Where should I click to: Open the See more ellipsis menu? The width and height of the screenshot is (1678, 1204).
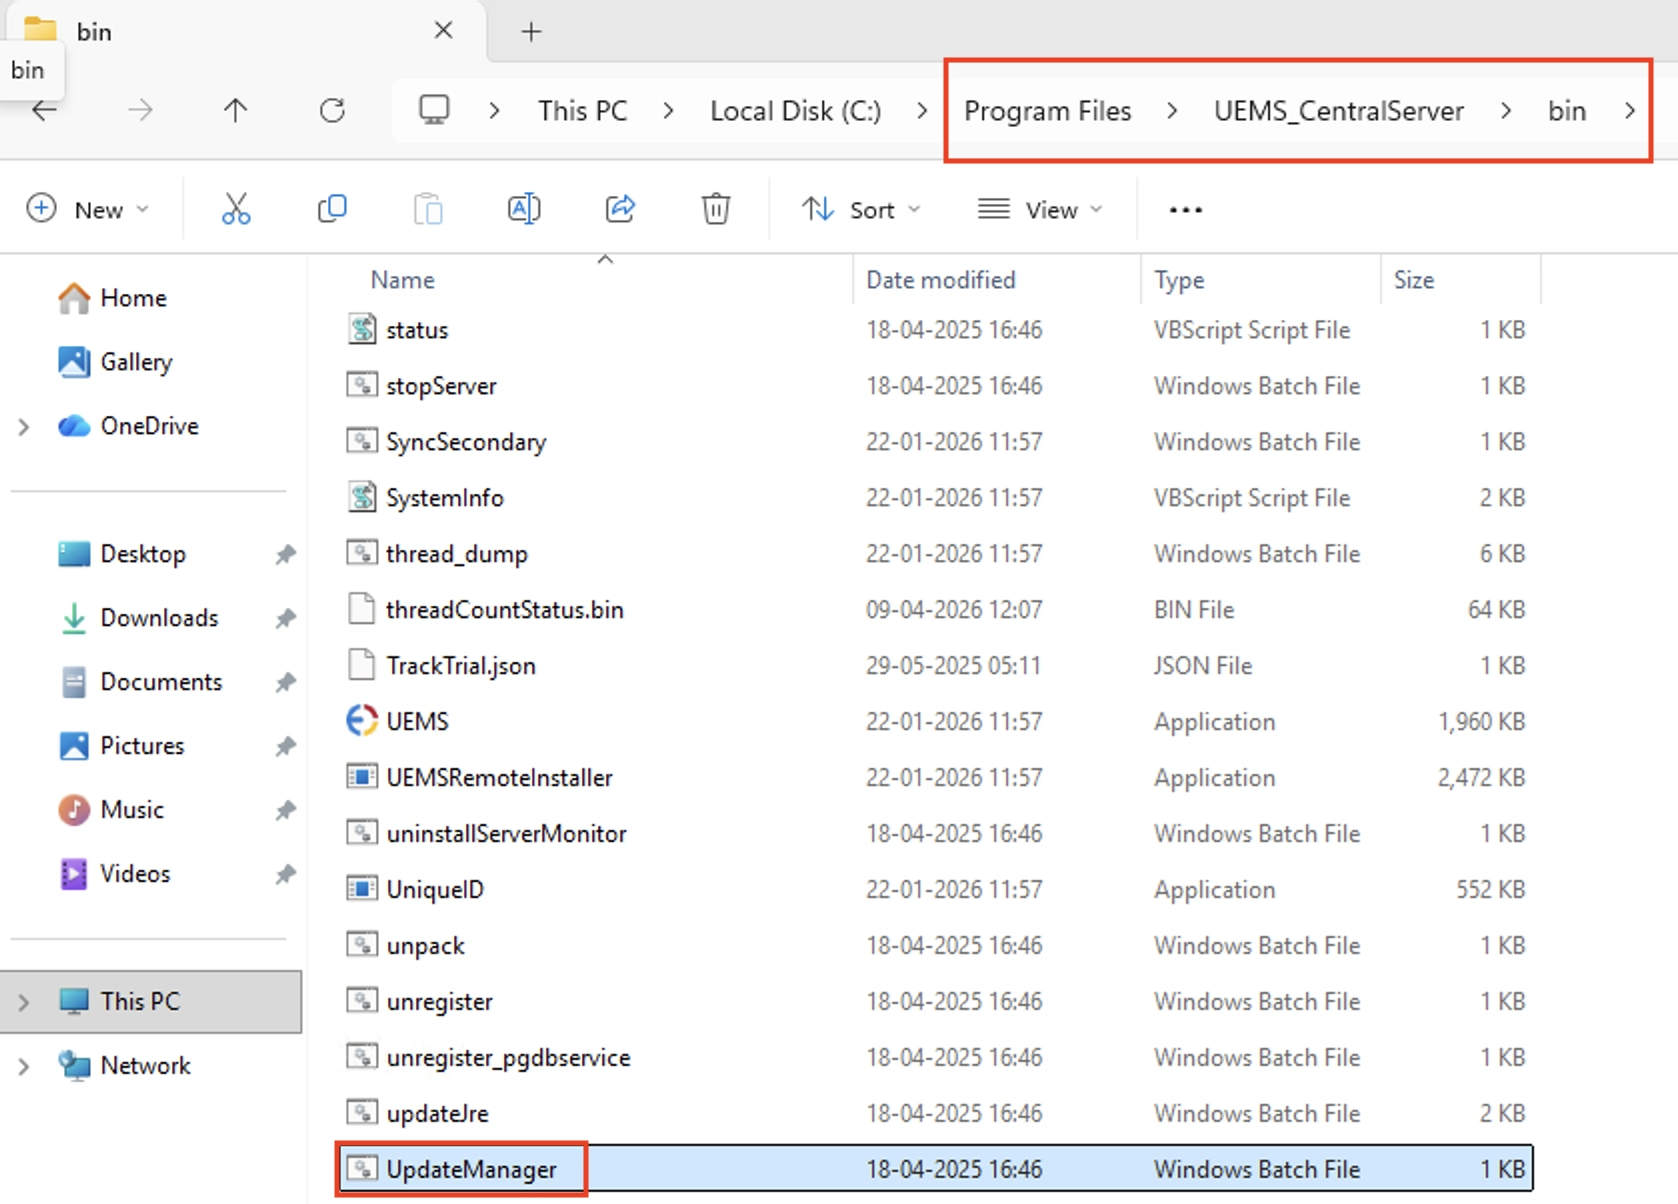pos(1185,210)
